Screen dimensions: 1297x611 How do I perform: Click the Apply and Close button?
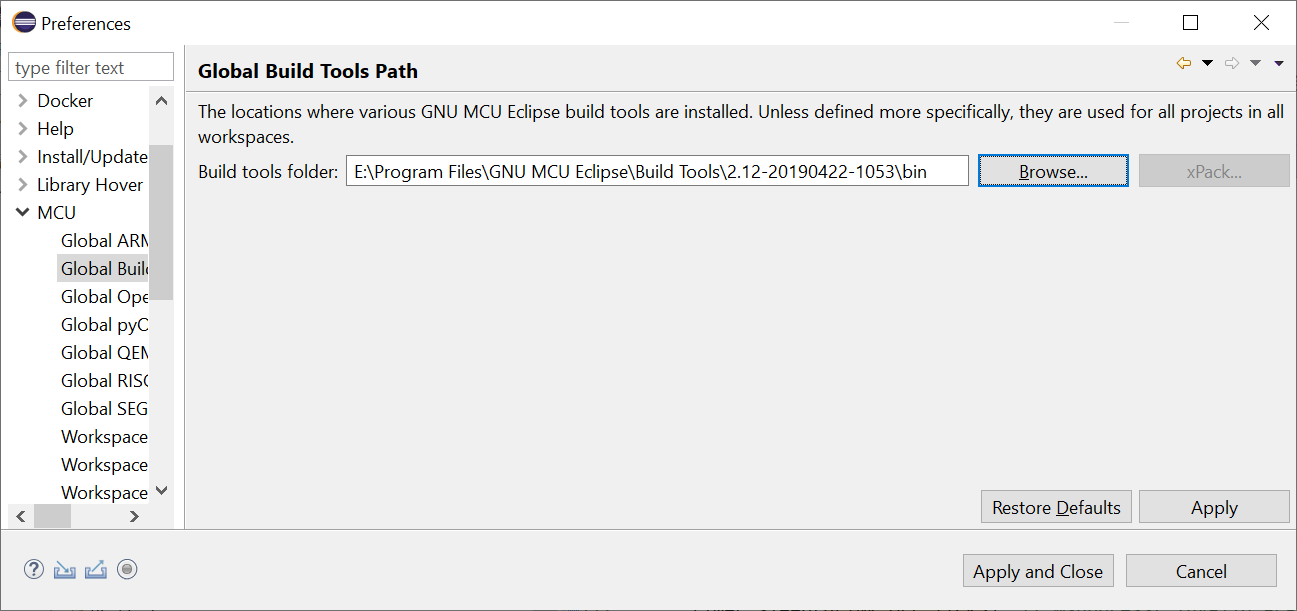pyautogui.click(x=1037, y=571)
